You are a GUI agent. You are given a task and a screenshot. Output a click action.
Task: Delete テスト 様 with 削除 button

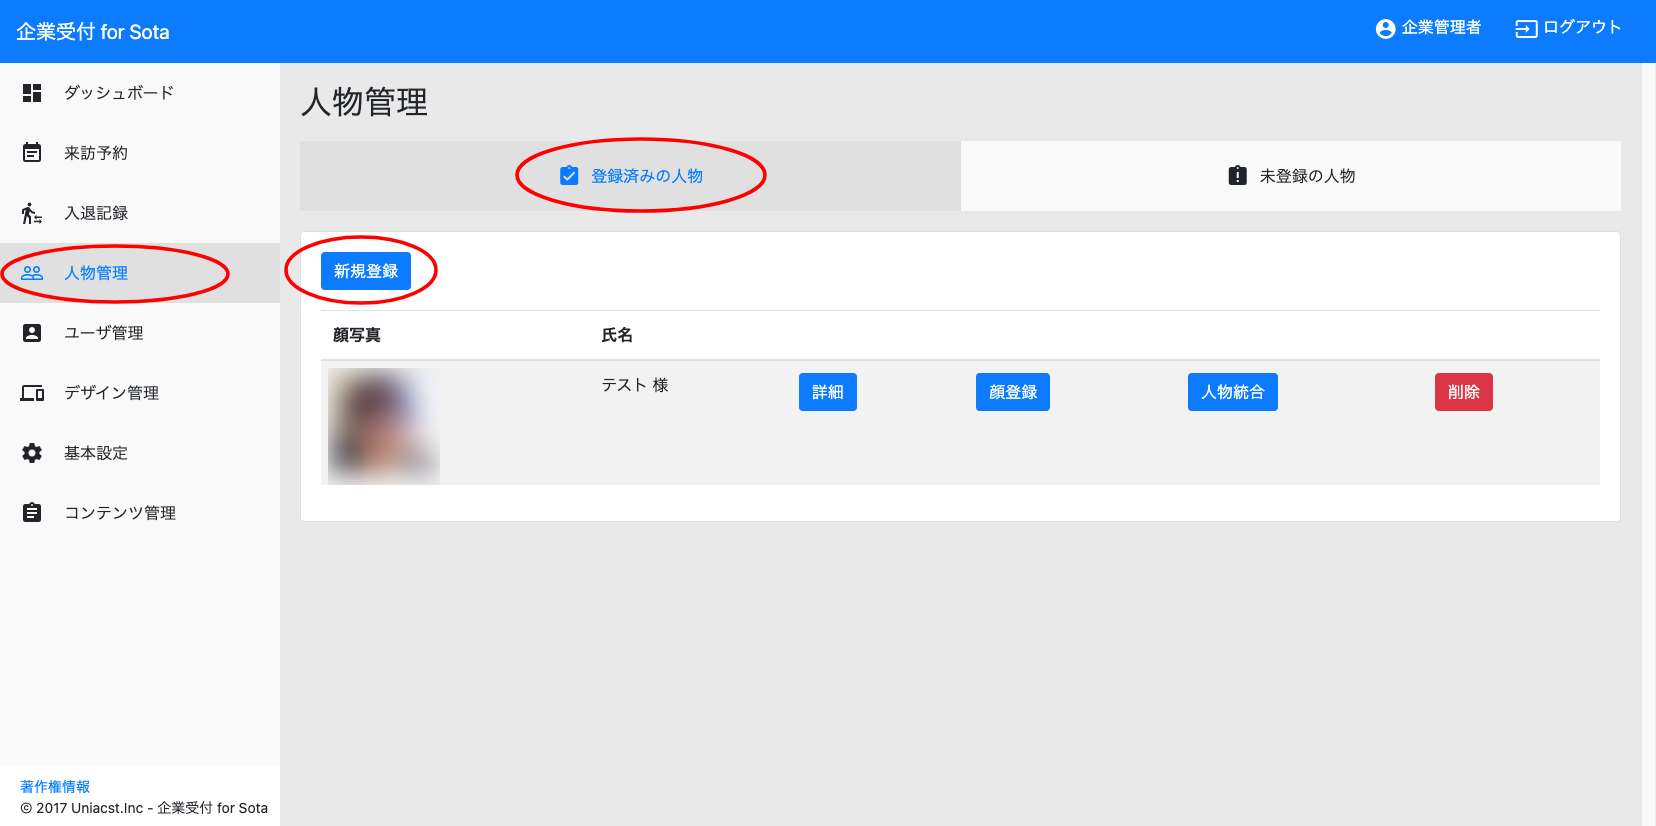[1464, 392]
